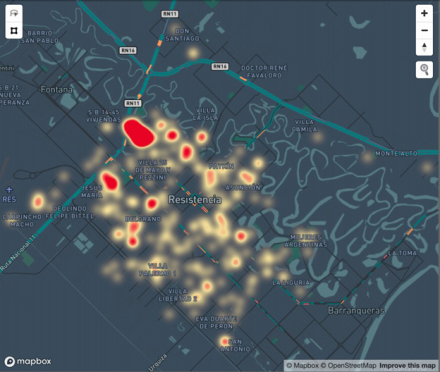
Task: Open the Mapbox logo link
Action: 28,361
